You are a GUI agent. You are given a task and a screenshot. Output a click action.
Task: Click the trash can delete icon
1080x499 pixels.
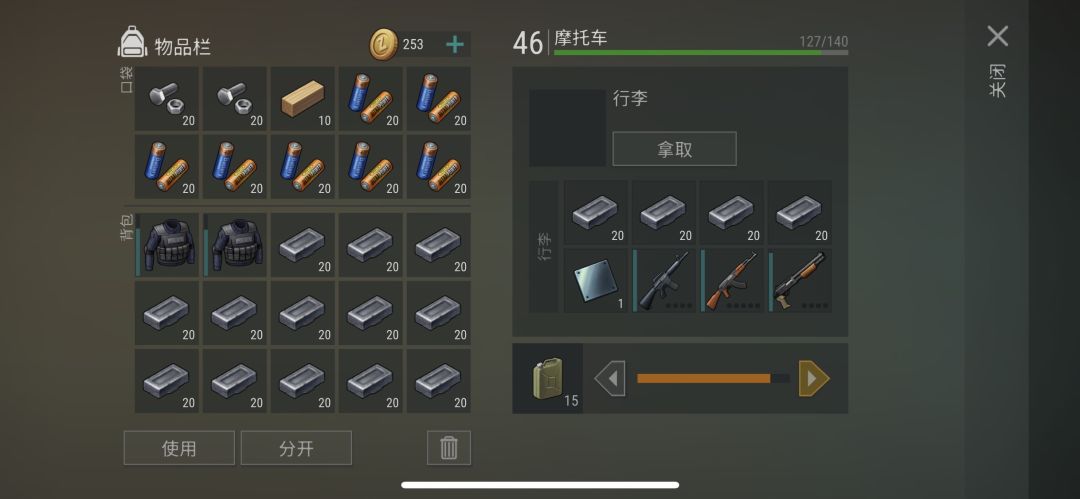click(448, 448)
